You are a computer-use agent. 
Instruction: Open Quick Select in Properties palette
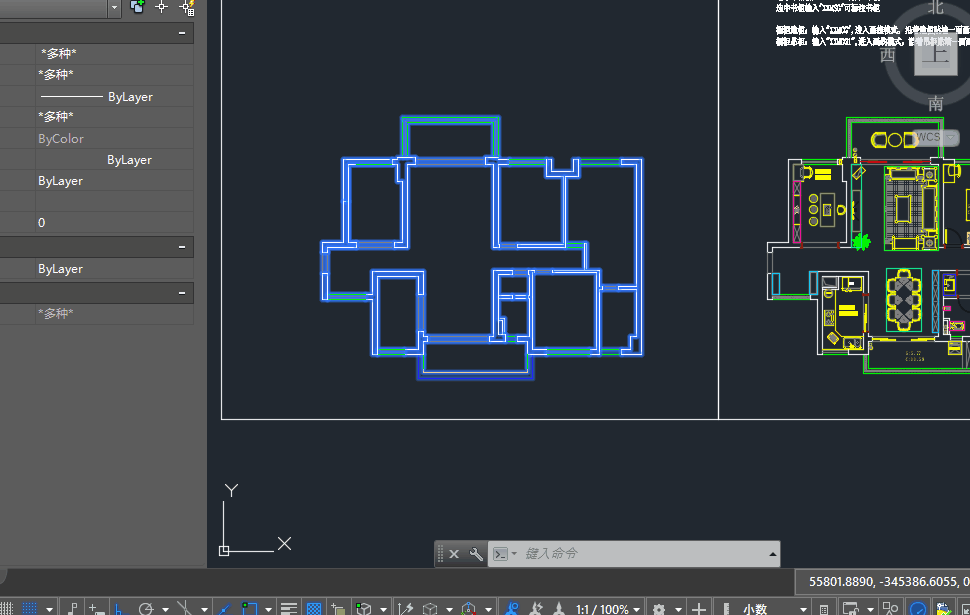[187, 7]
